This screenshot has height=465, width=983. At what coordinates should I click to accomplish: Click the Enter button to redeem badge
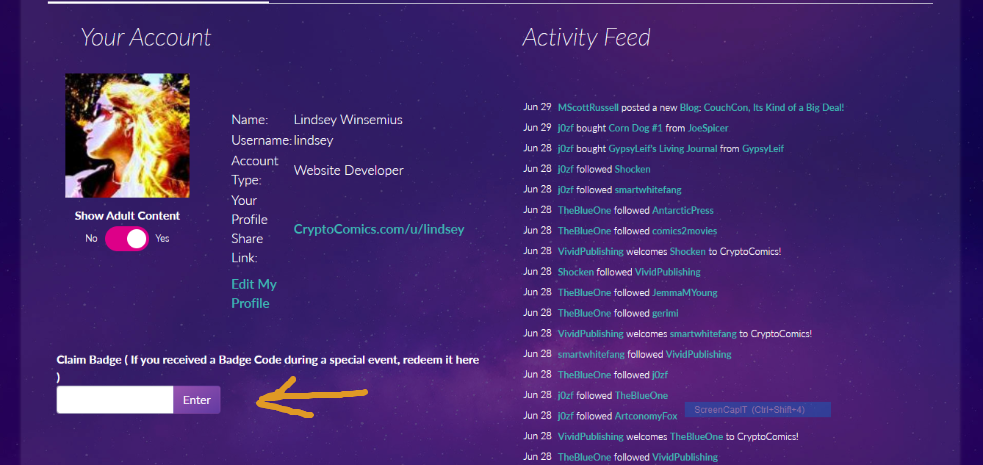pyautogui.click(x=197, y=400)
